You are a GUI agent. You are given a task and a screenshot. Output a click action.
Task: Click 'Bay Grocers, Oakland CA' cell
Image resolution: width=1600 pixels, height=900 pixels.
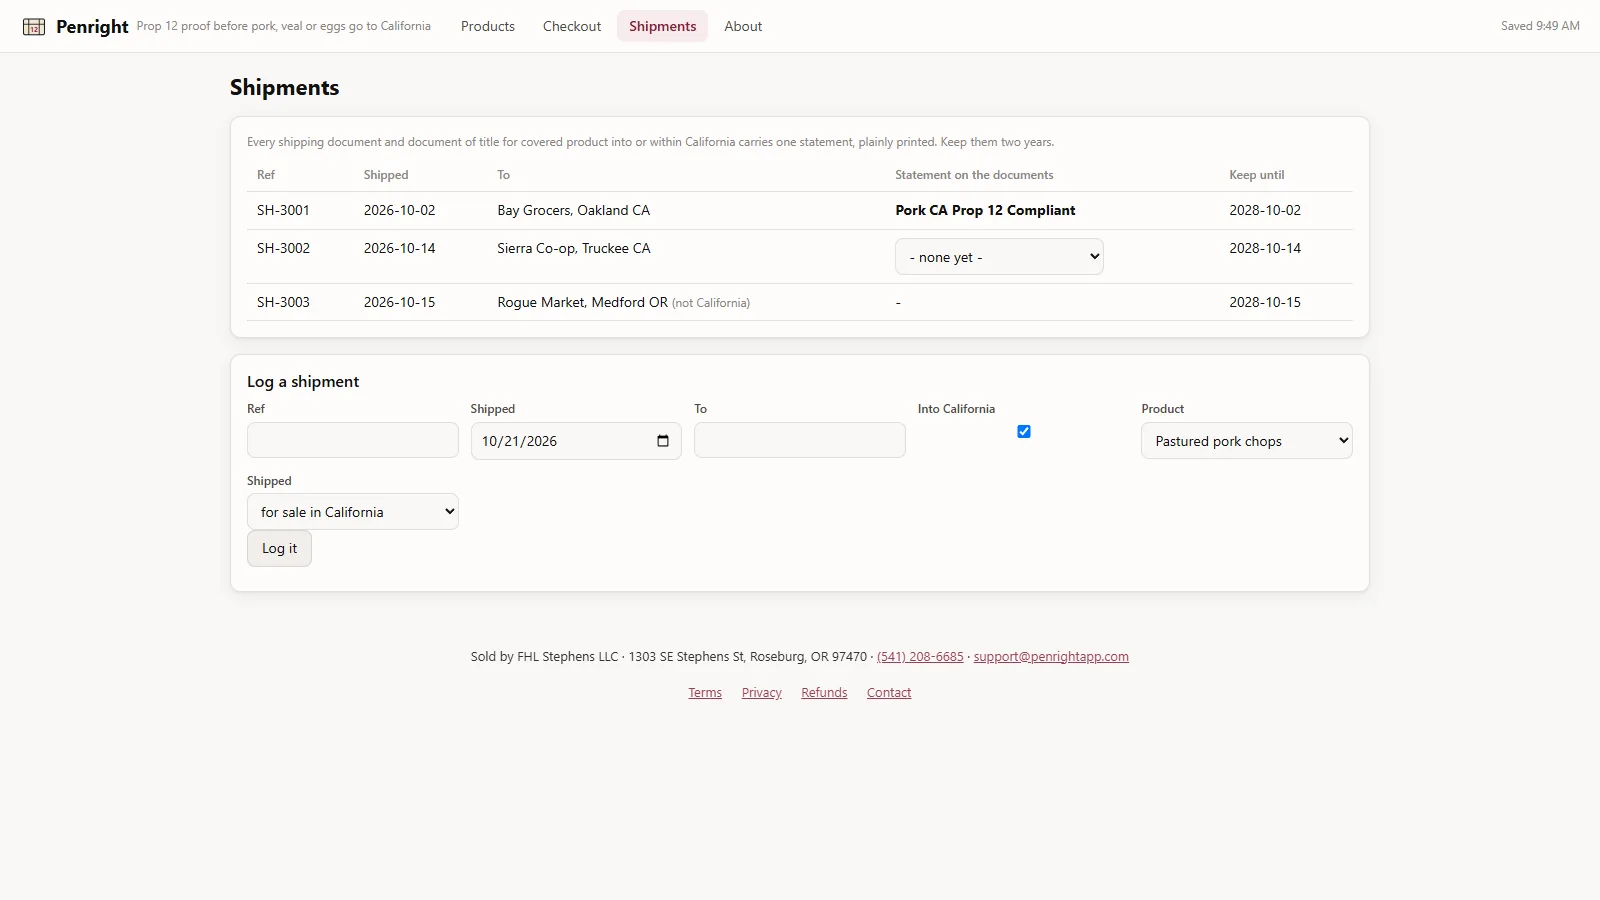coord(573,210)
